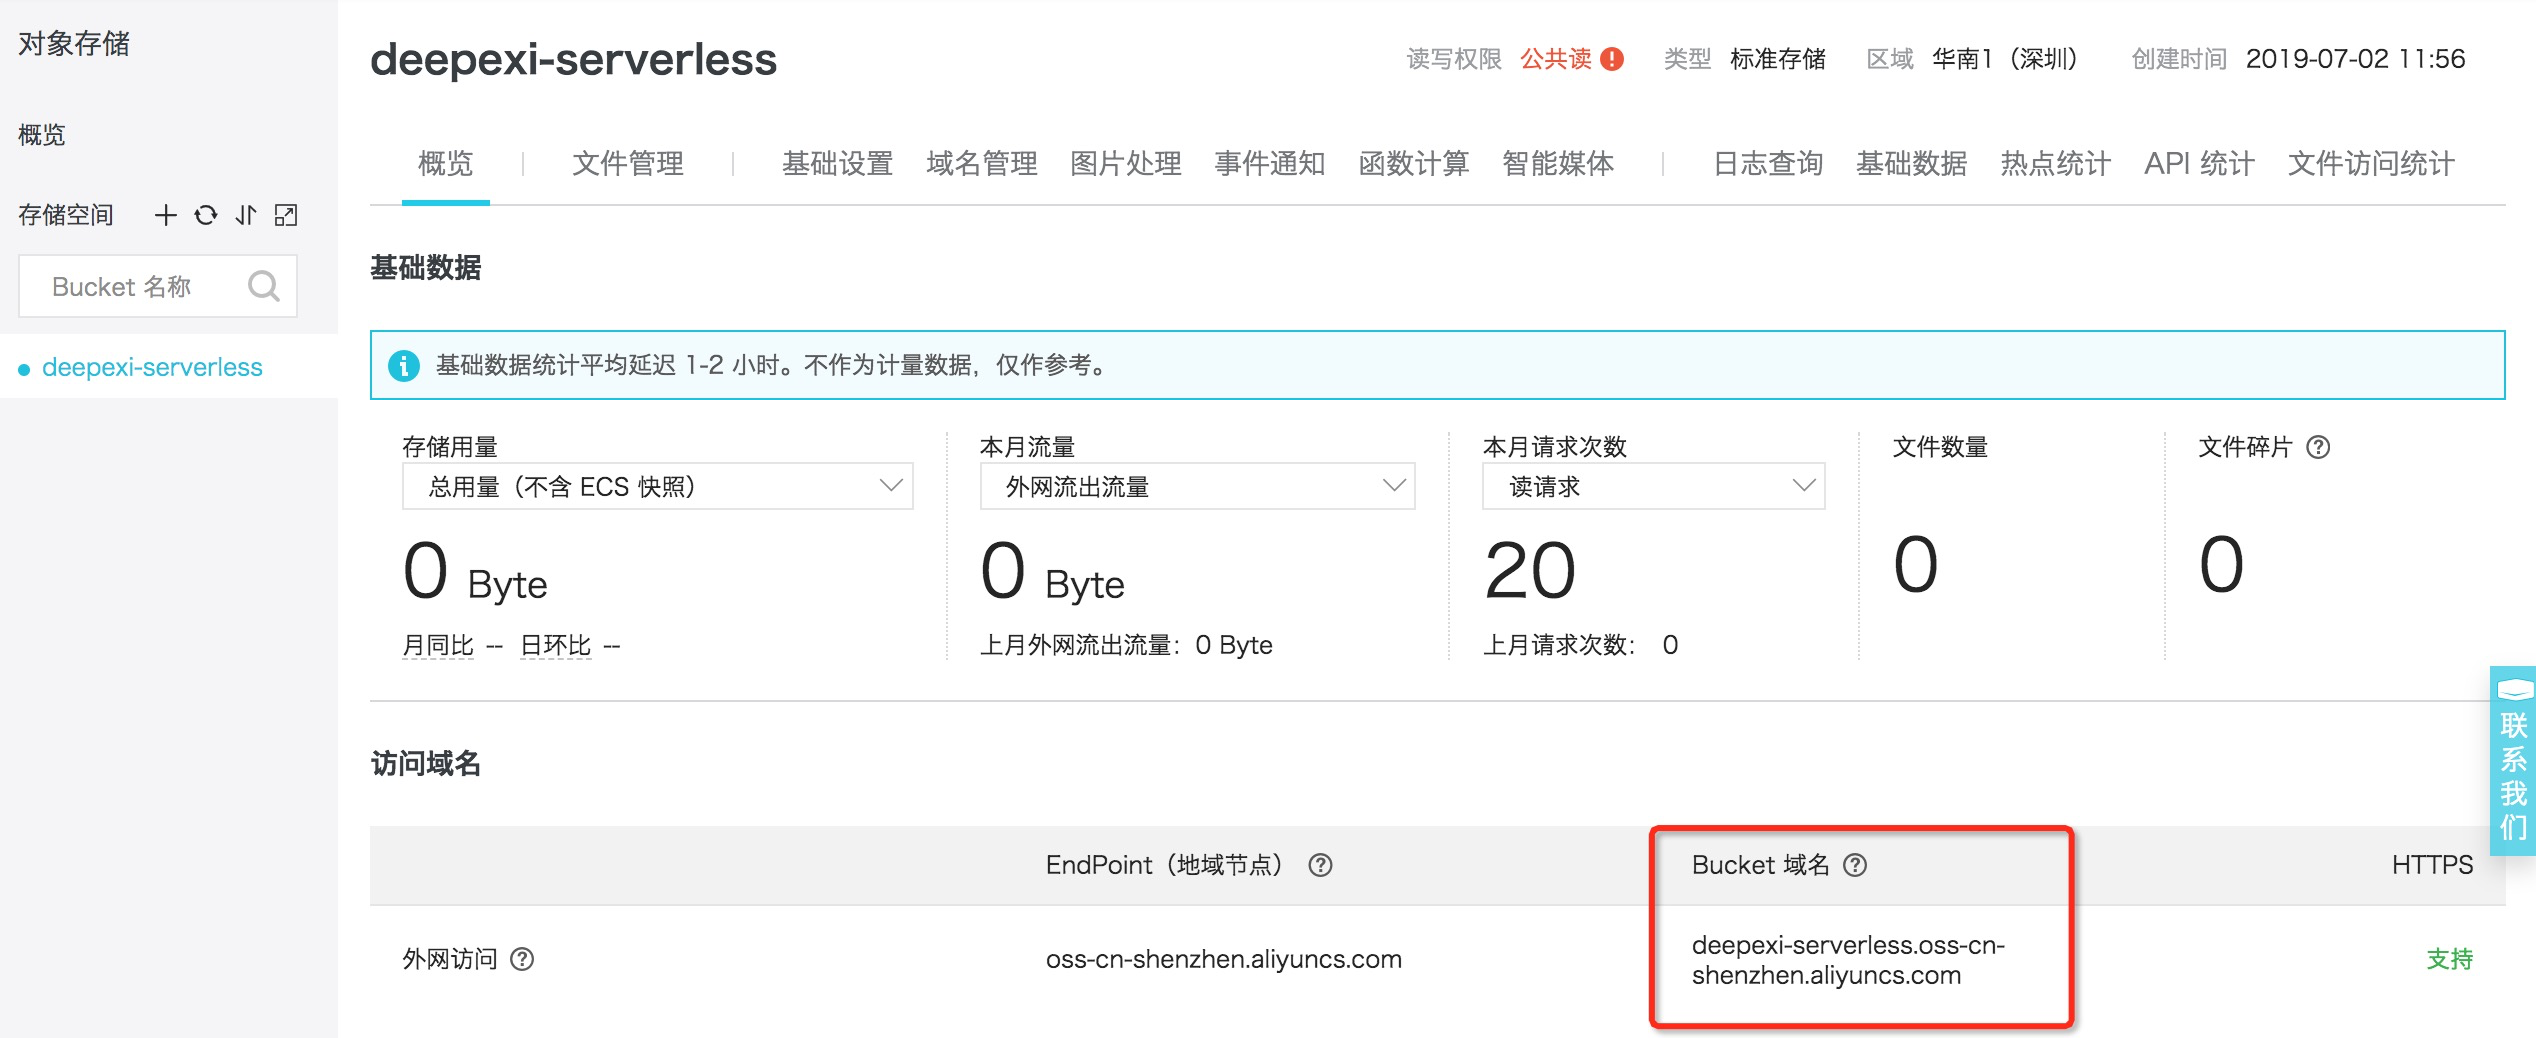Image resolution: width=2536 pixels, height=1038 pixels.
Task: Select deepexi-serverless bucket in sidebar
Action: click(x=152, y=367)
